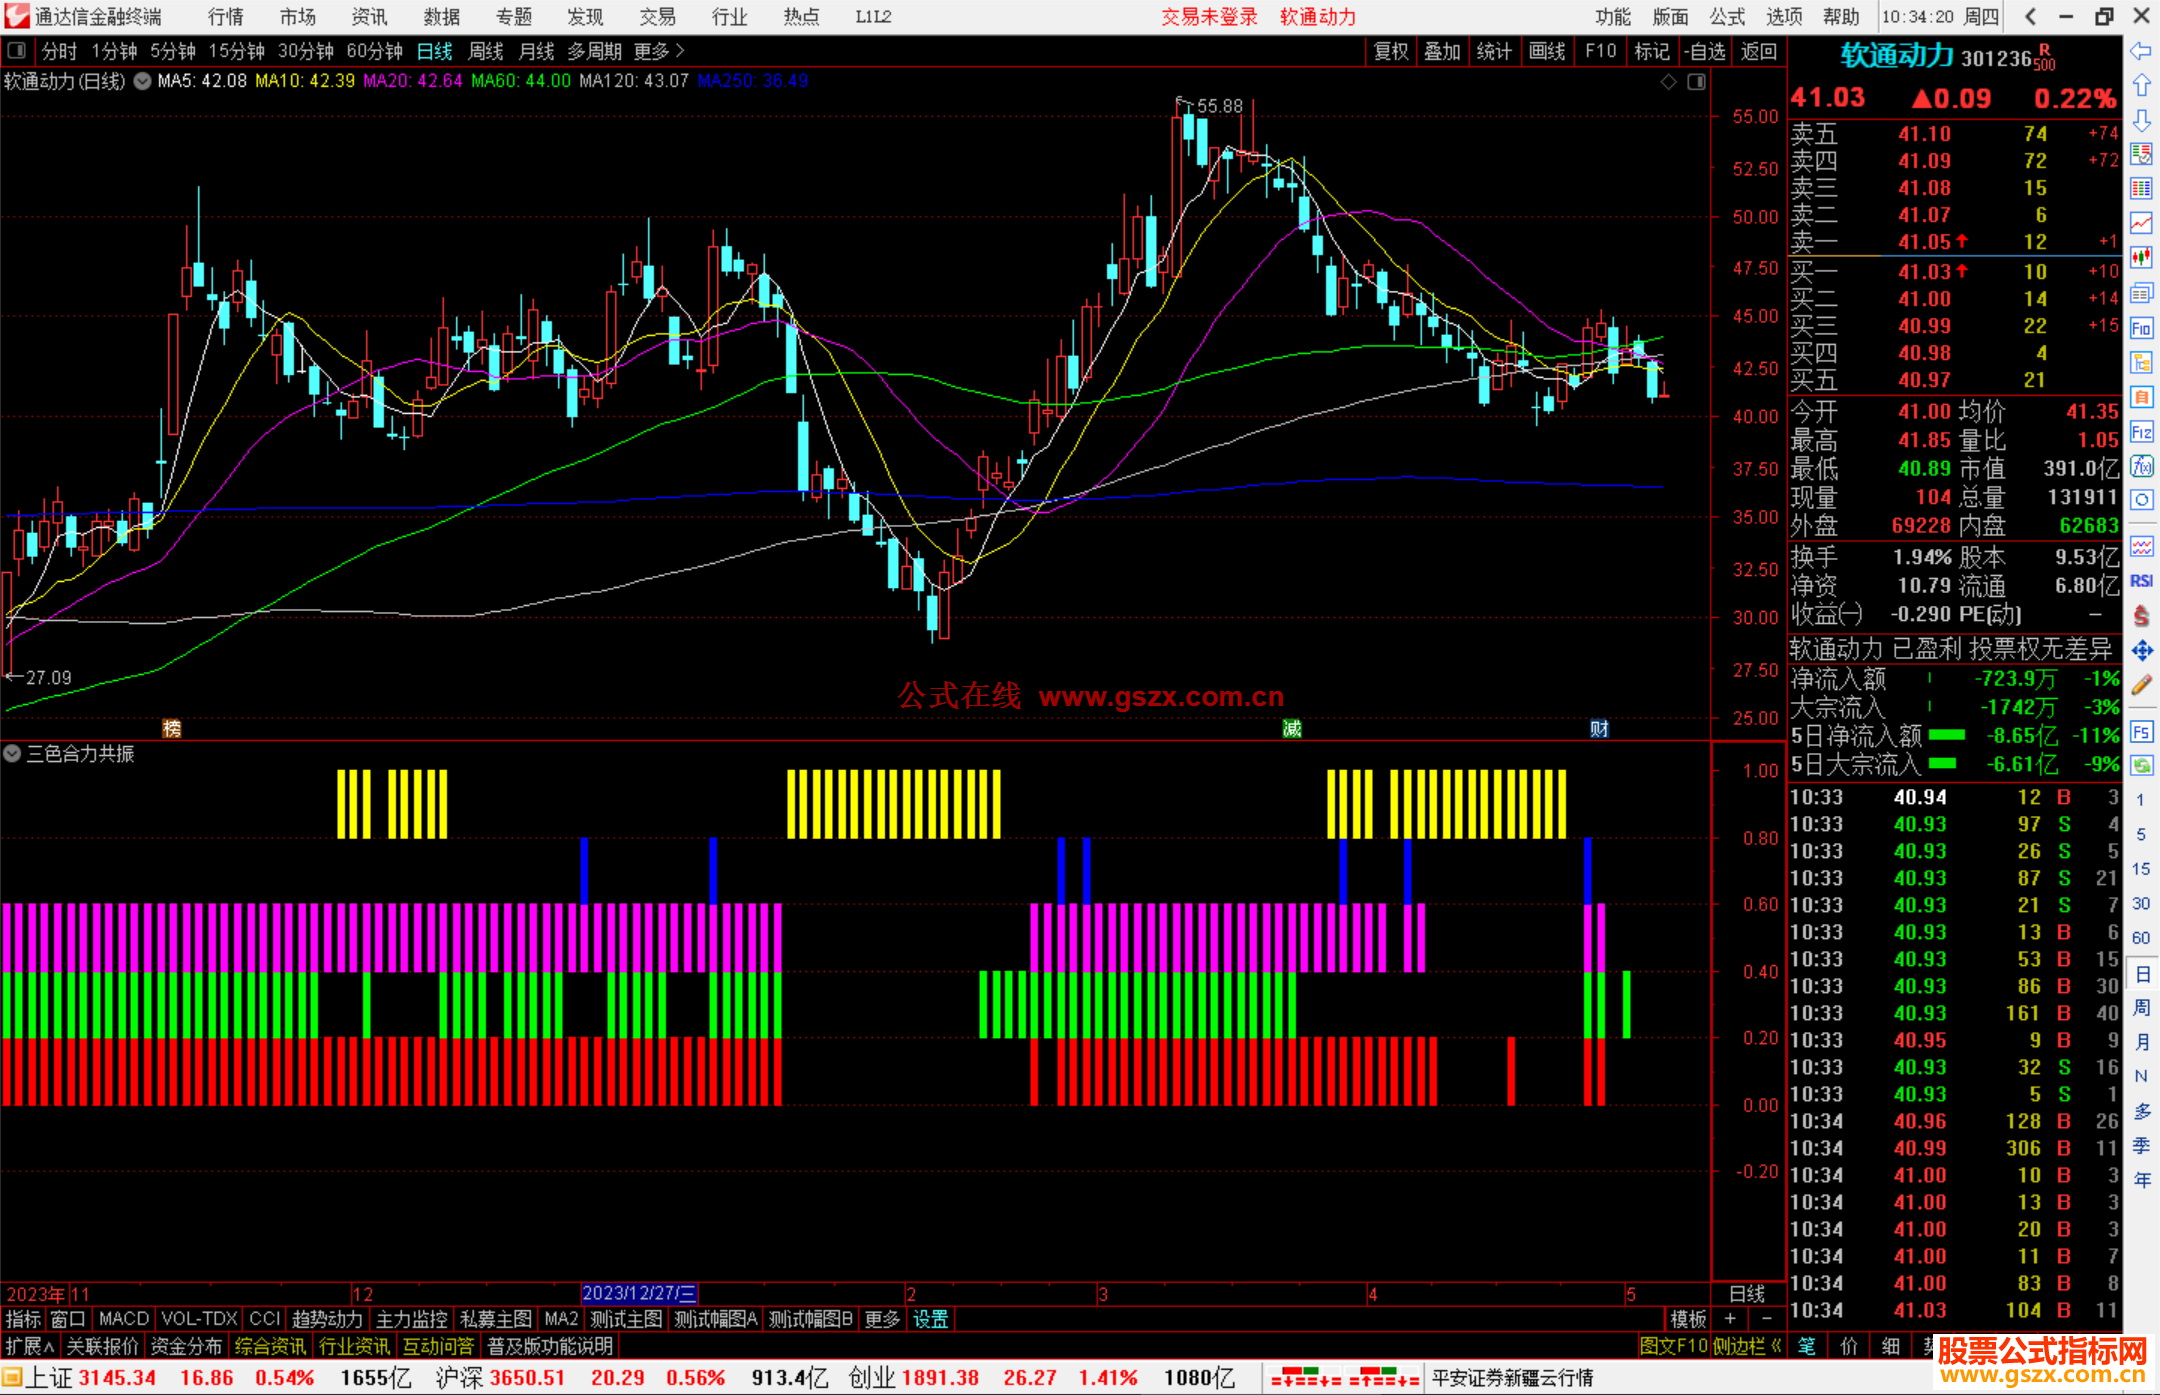Switch to the 周线 weekly chart tab
Image resolution: width=2160 pixels, height=1395 pixels.
coord(486,51)
